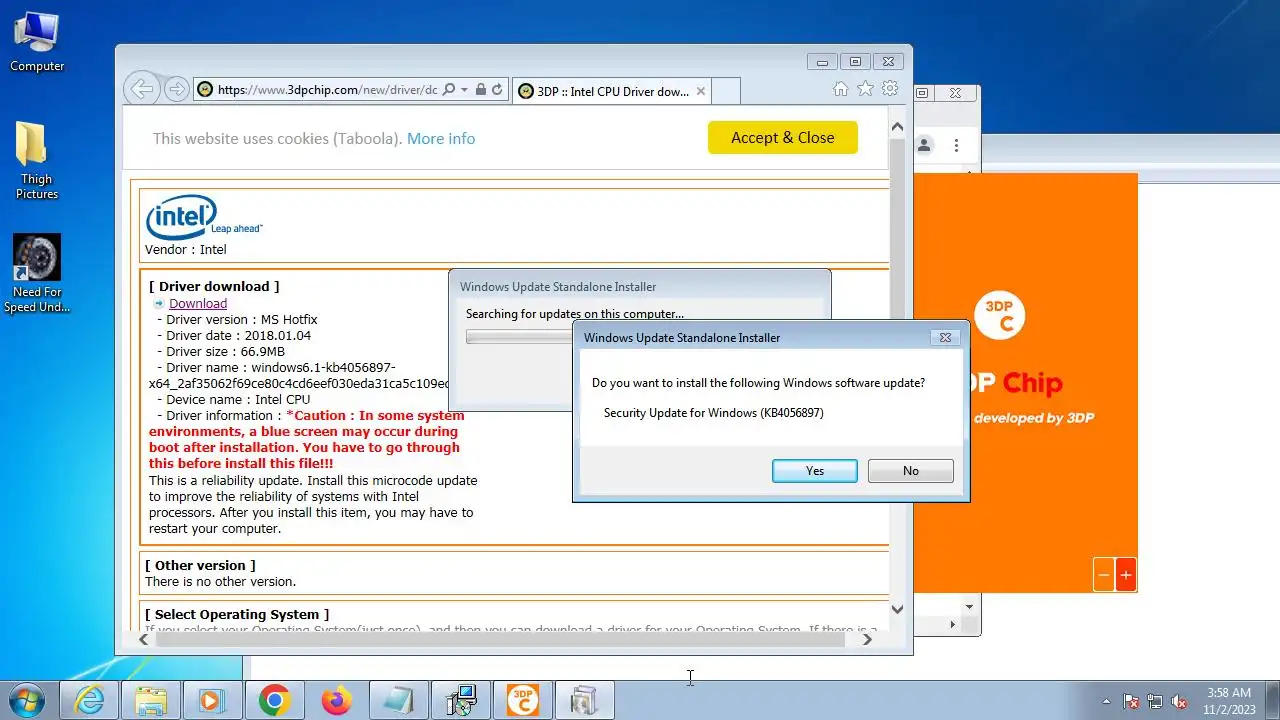1280x720 pixels.
Task: Click the Action Center flag tray icon
Action: pyautogui.click(x=1131, y=701)
